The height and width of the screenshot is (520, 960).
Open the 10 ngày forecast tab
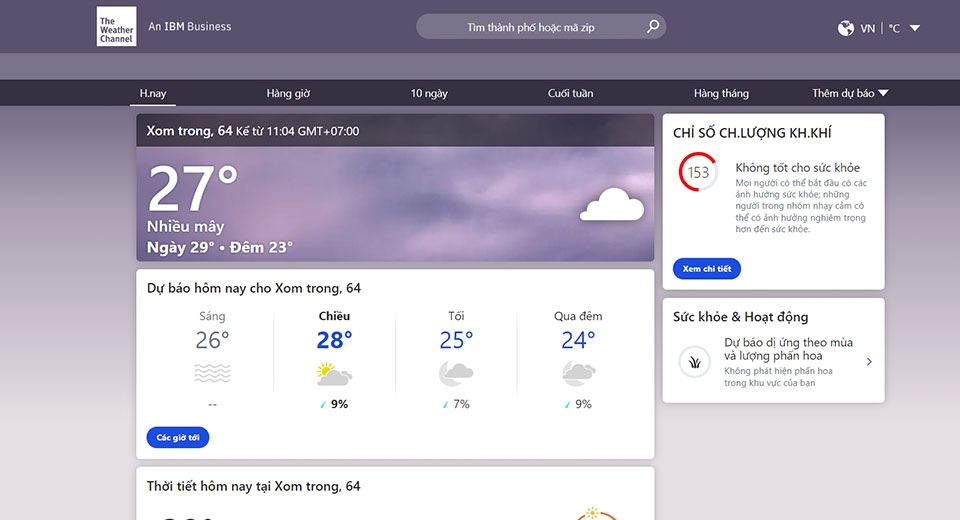click(x=429, y=93)
